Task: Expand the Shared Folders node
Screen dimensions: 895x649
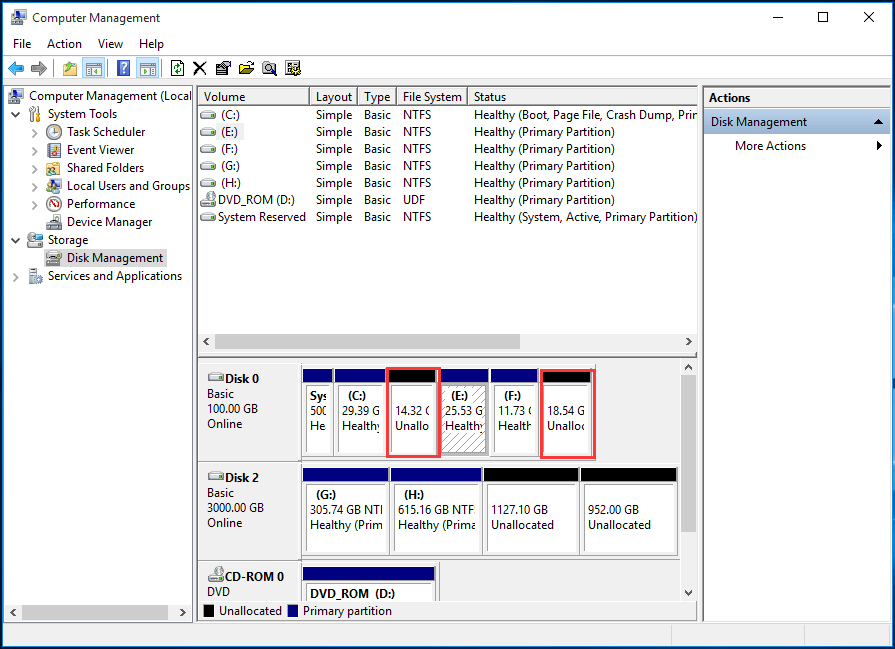Action: pyautogui.click(x=35, y=169)
